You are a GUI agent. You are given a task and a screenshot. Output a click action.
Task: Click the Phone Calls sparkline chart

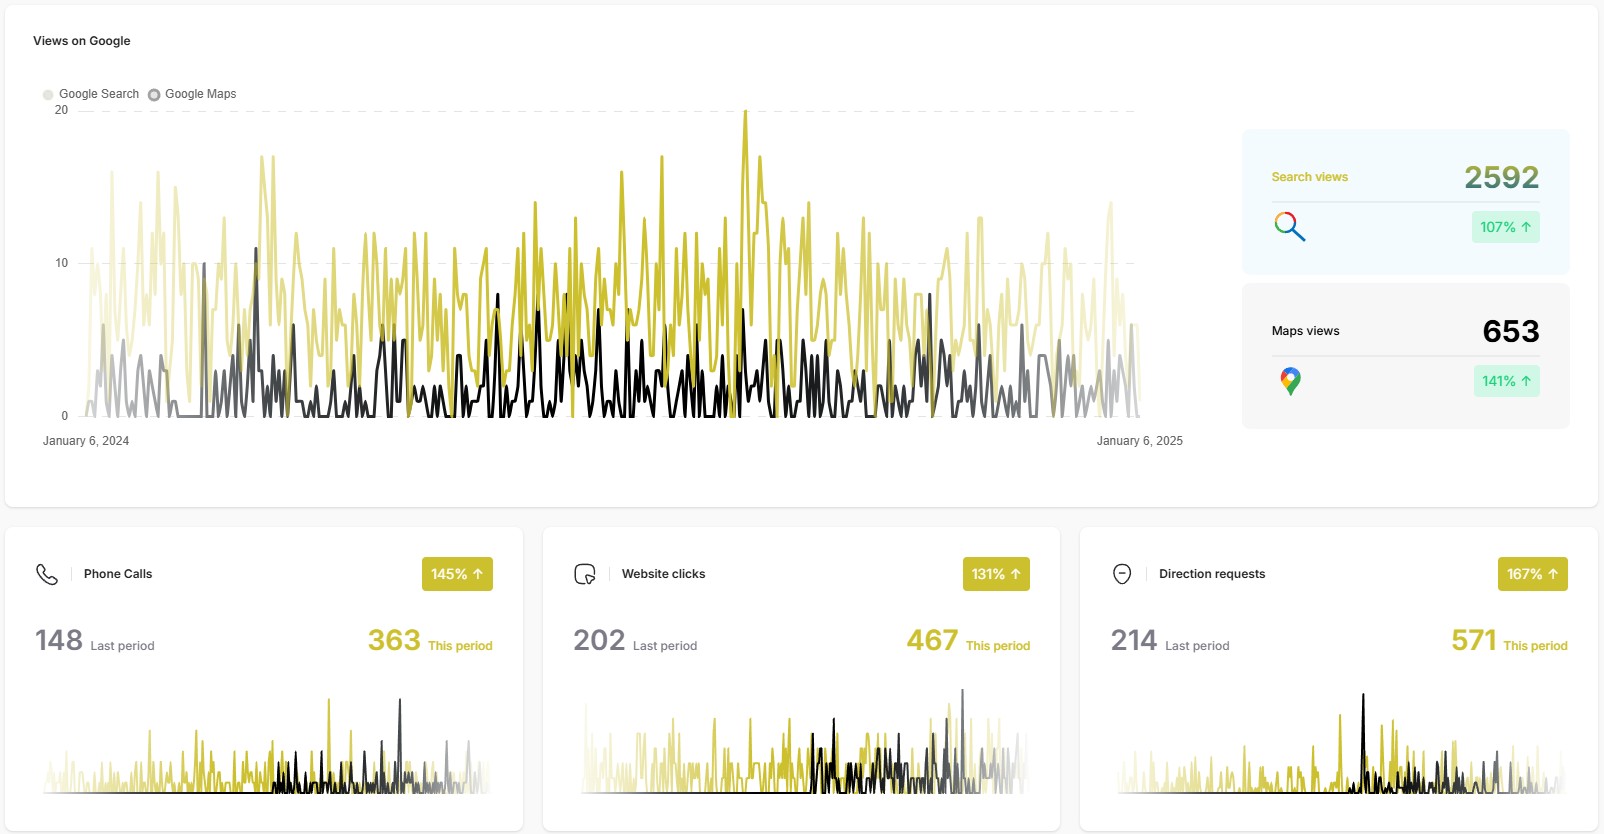pos(266,750)
